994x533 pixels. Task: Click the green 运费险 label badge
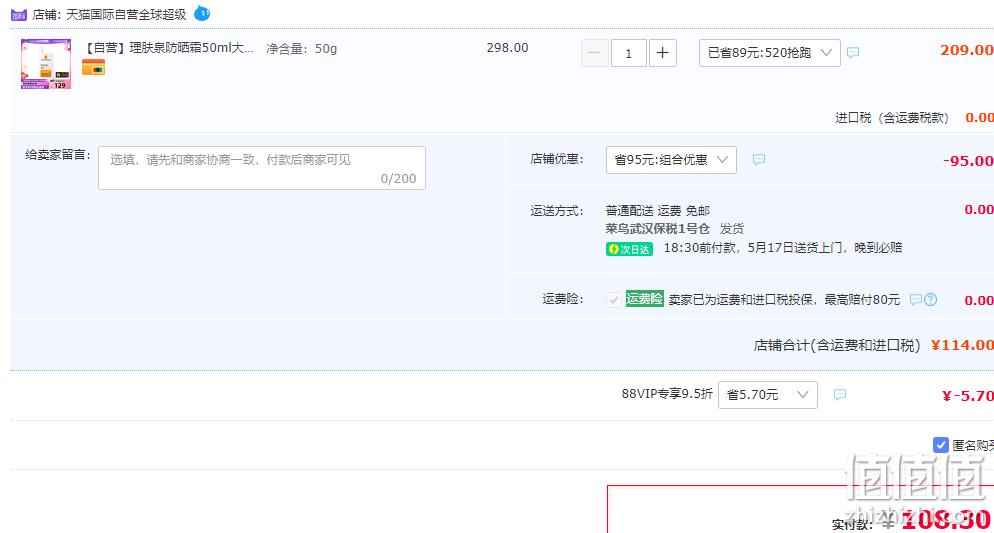click(x=644, y=299)
